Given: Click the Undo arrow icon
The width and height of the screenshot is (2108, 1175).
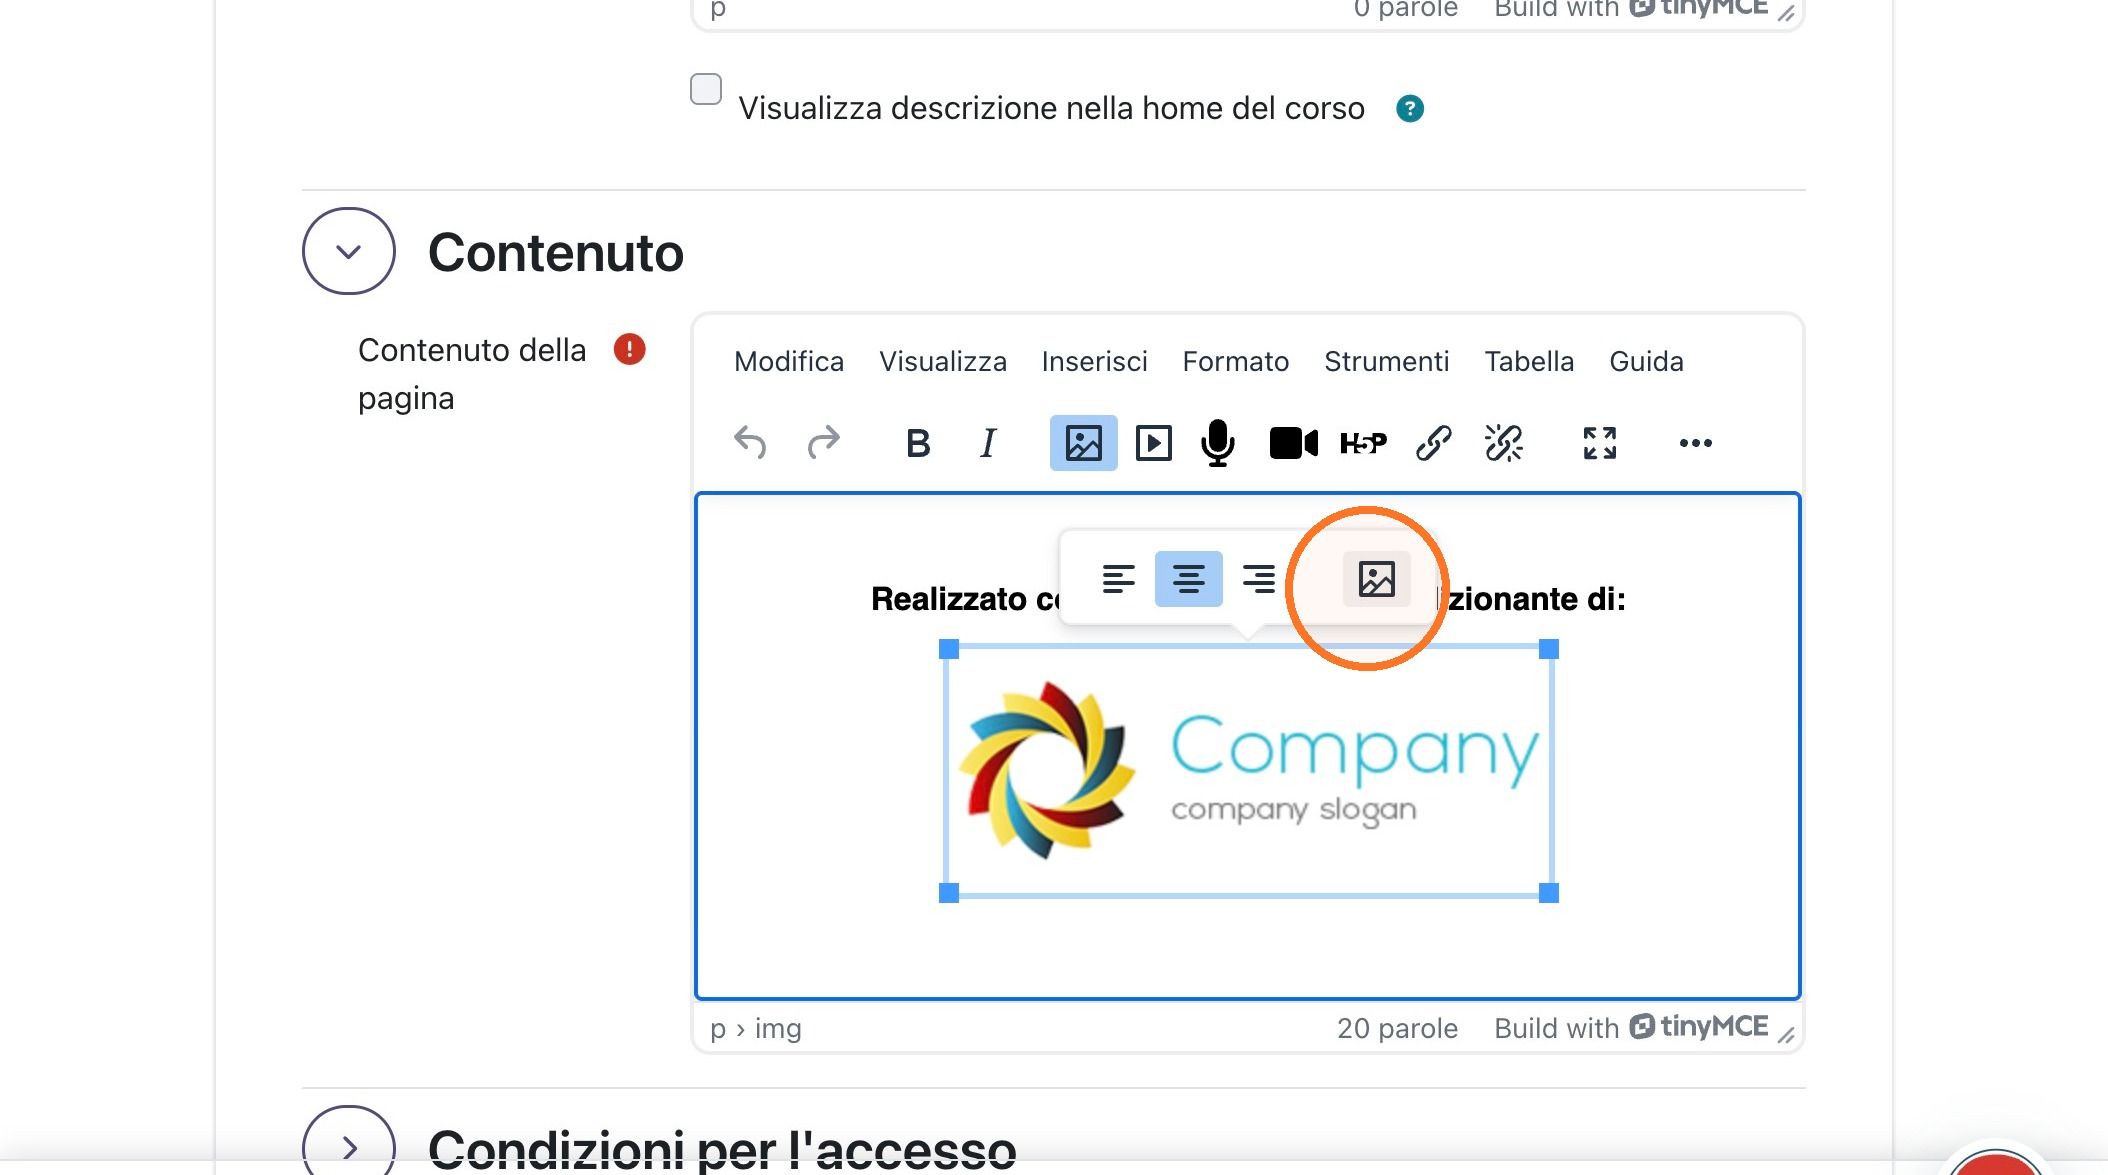Looking at the screenshot, I should point(750,442).
